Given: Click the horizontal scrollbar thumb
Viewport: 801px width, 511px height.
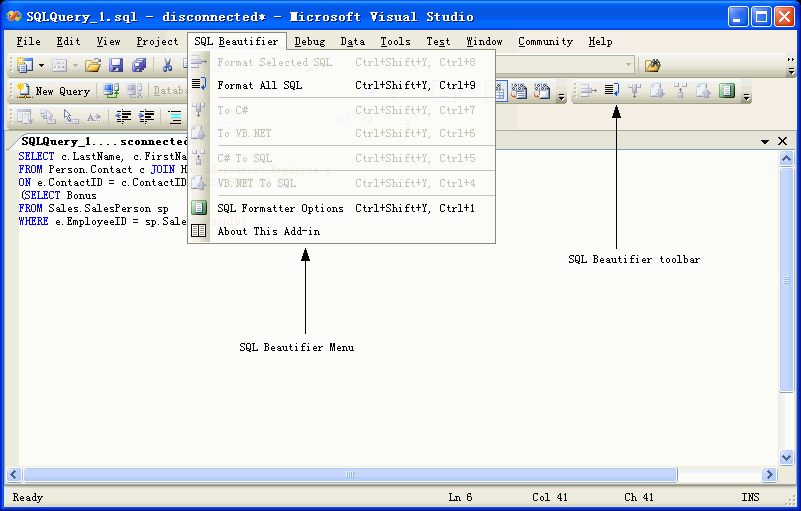Looking at the screenshot, I should click(x=350, y=475).
